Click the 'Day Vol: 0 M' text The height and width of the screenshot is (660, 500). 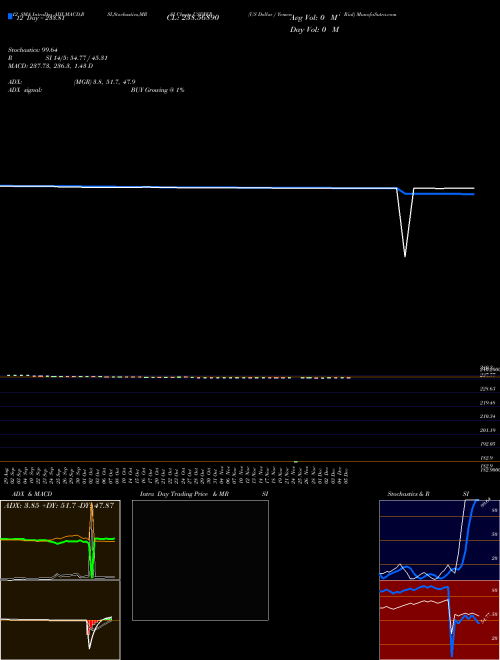(314, 30)
